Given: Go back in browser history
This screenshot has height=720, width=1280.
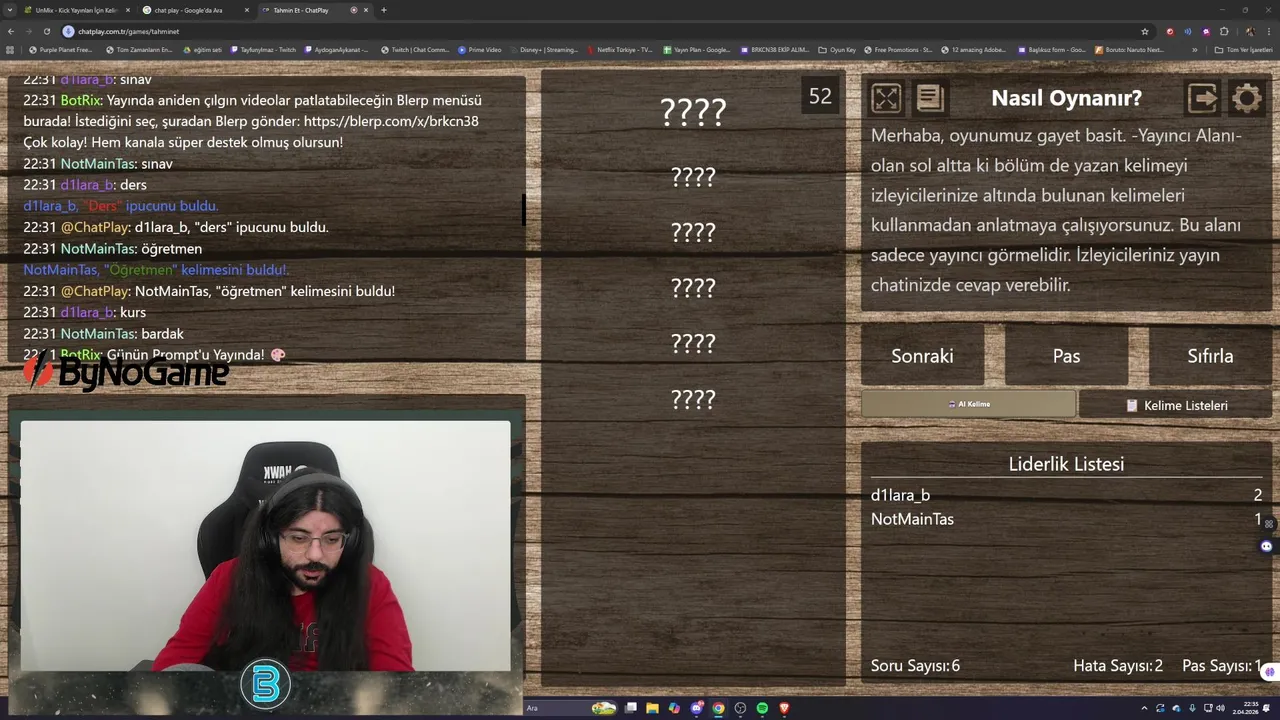Looking at the screenshot, I should 11,31.
